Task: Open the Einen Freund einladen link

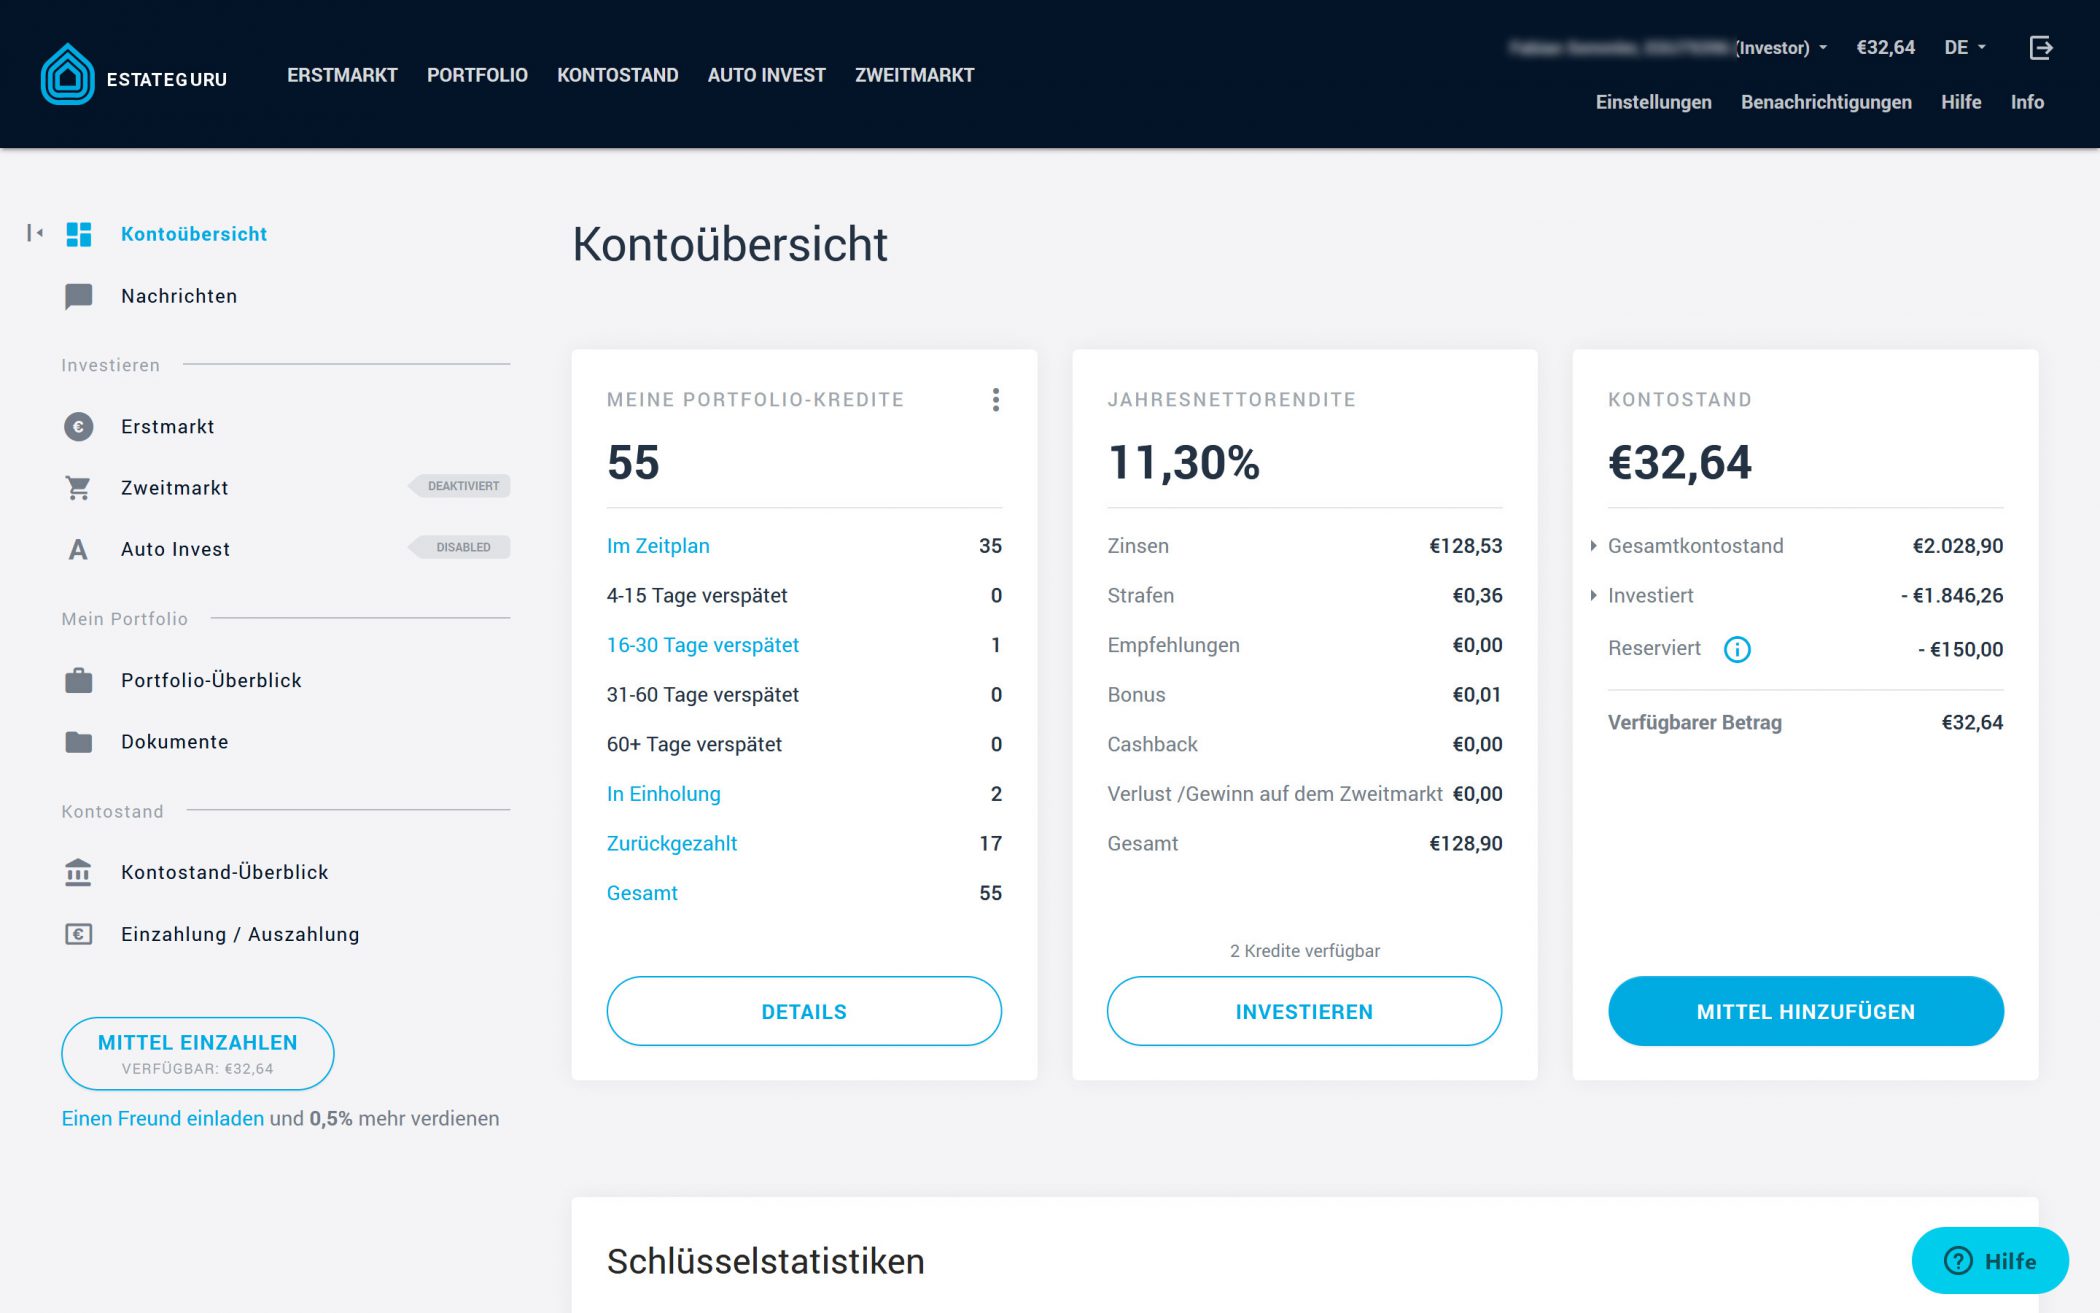Action: (161, 1118)
